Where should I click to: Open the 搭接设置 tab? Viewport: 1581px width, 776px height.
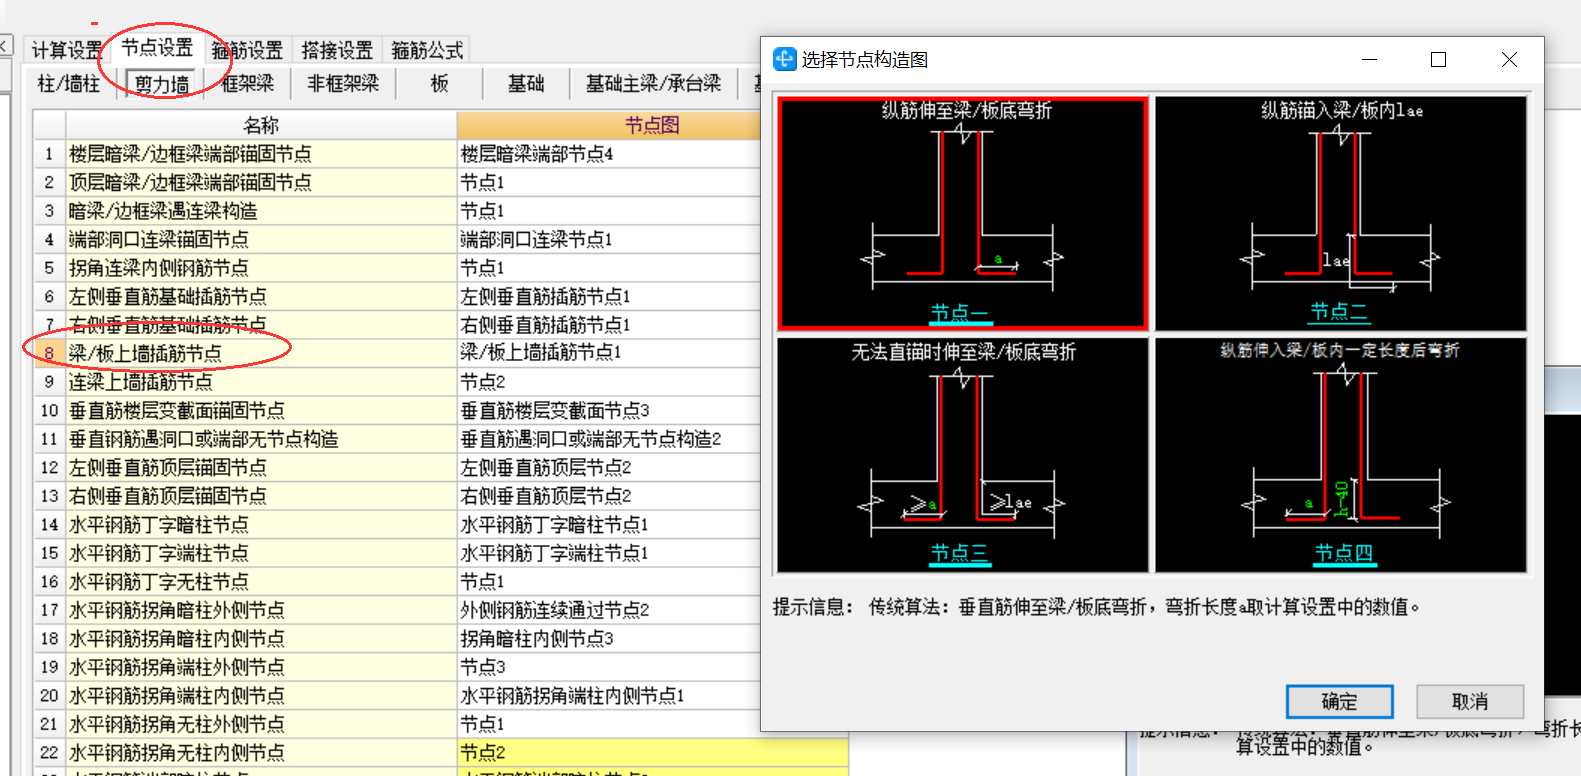[x=337, y=50]
